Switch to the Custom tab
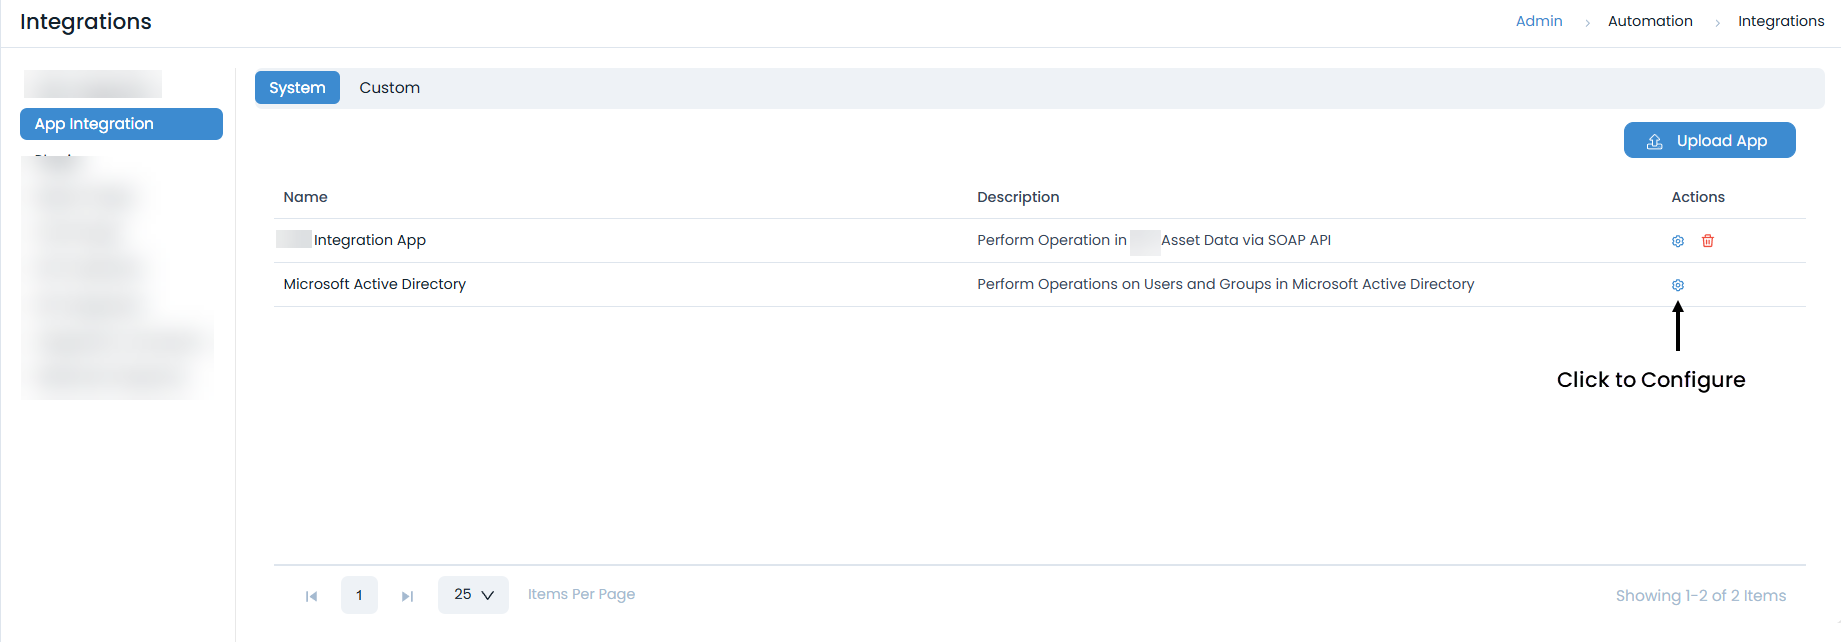The image size is (1841, 642). (x=389, y=88)
